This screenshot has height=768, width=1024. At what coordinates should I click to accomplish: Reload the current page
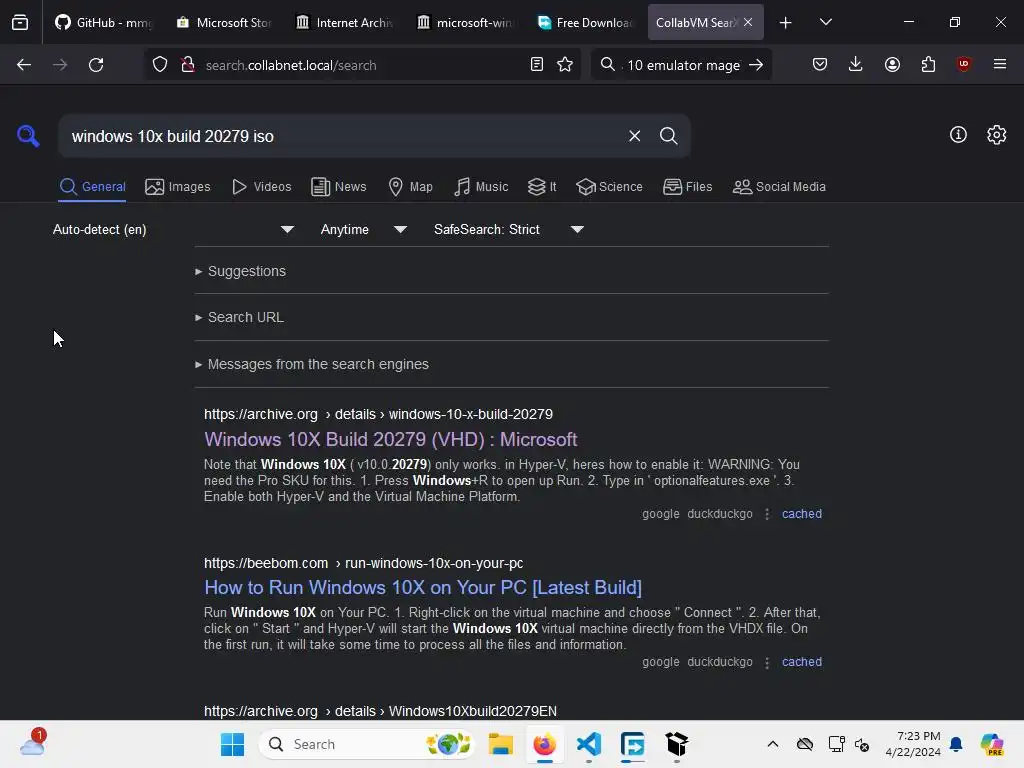pos(96,65)
